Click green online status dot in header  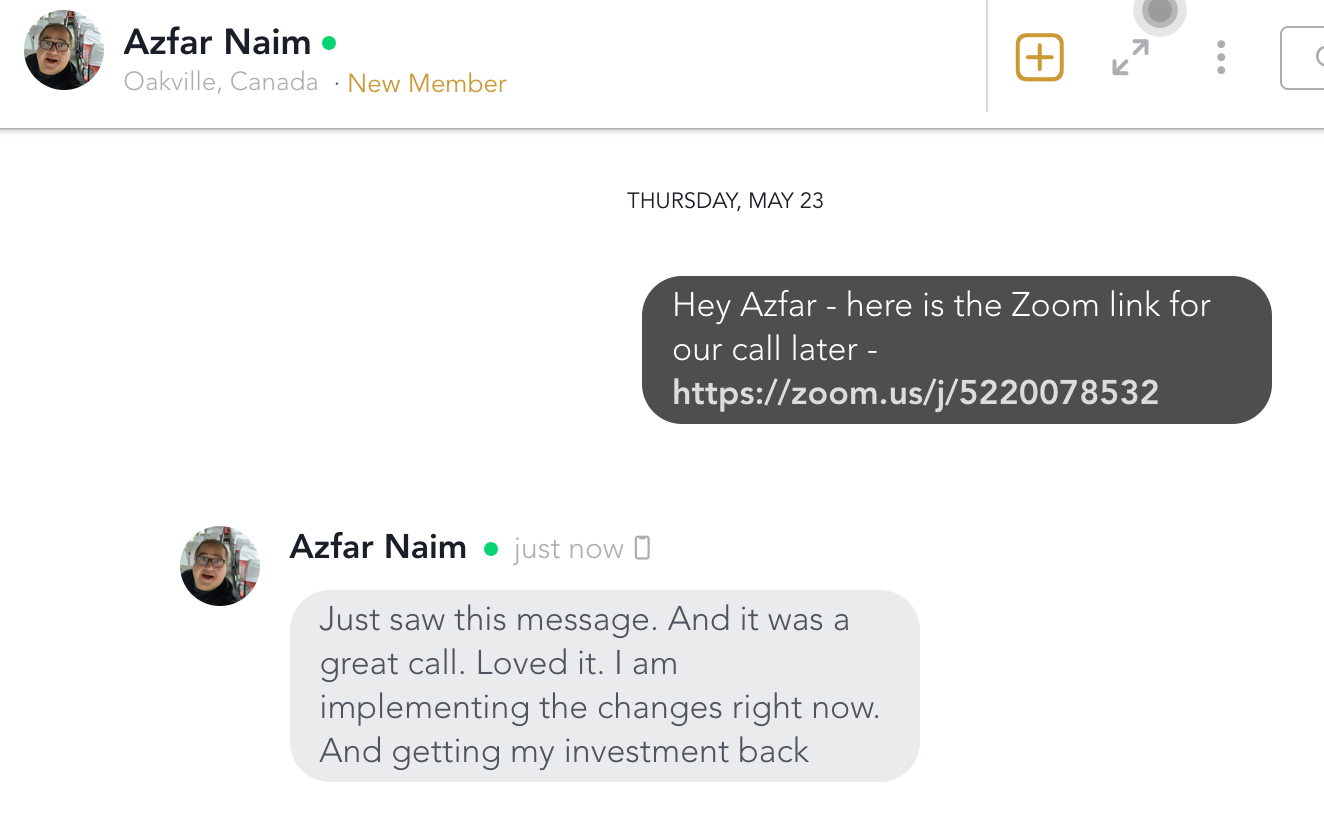pos(329,43)
